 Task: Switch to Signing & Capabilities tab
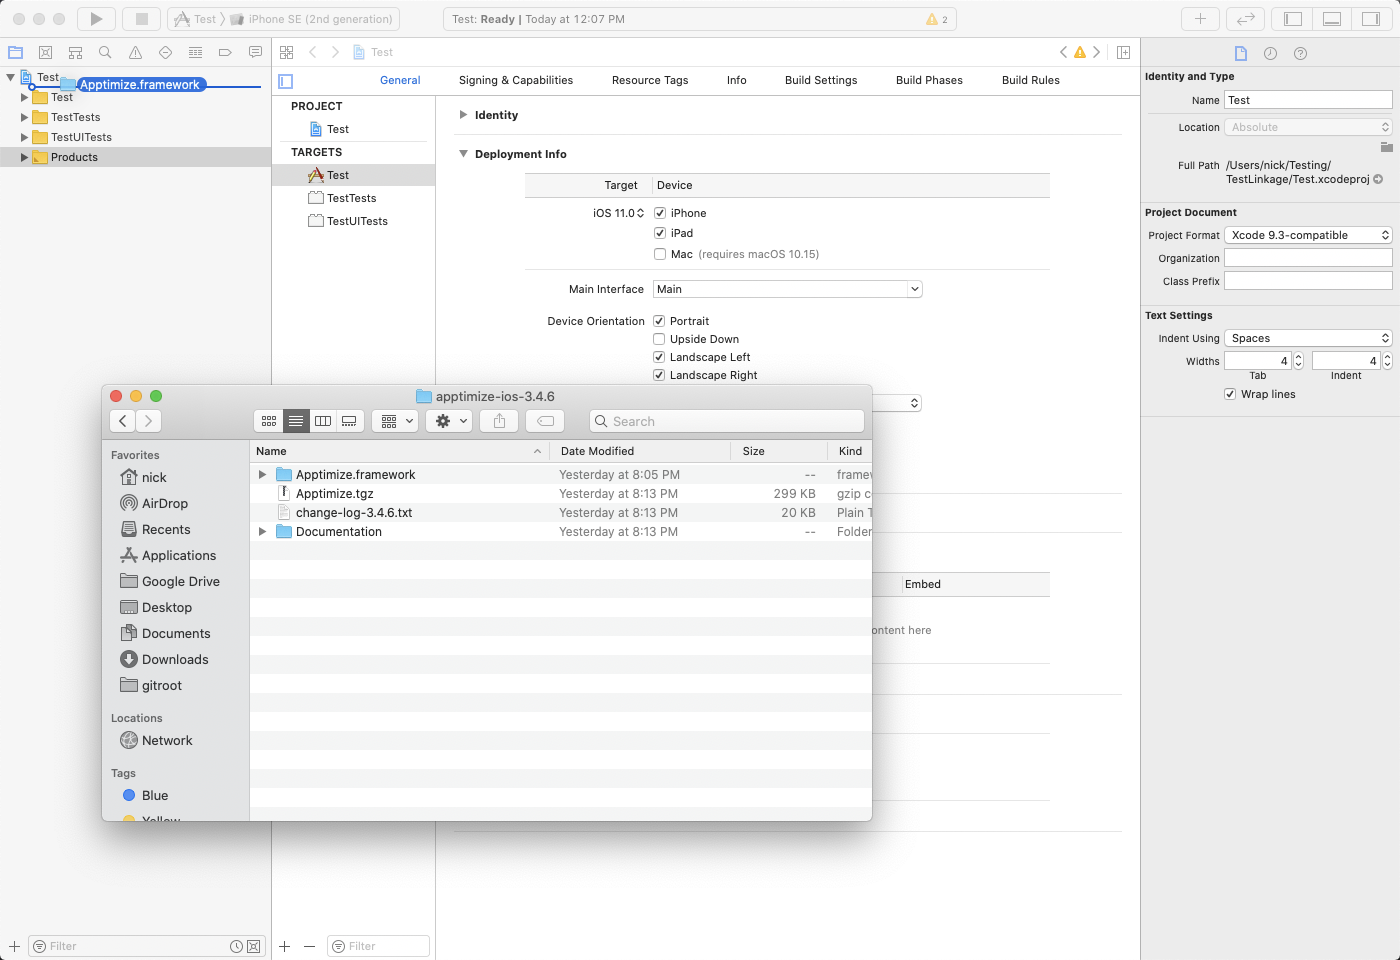click(516, 80)
